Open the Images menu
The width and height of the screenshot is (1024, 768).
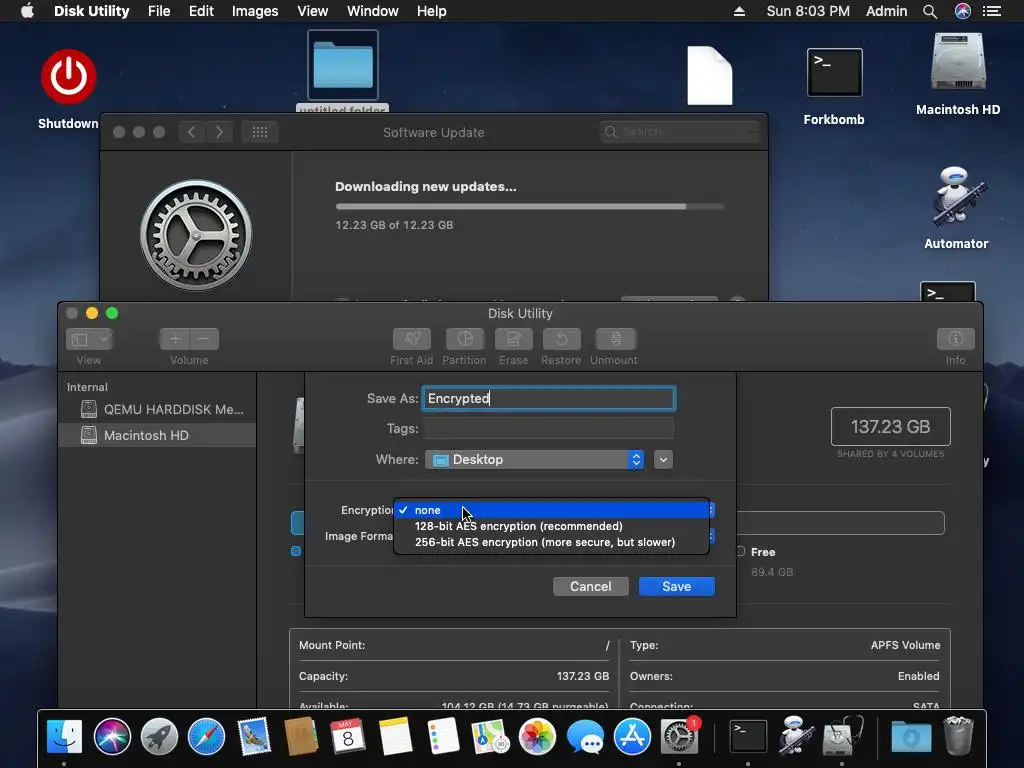(x=255, y=11)
